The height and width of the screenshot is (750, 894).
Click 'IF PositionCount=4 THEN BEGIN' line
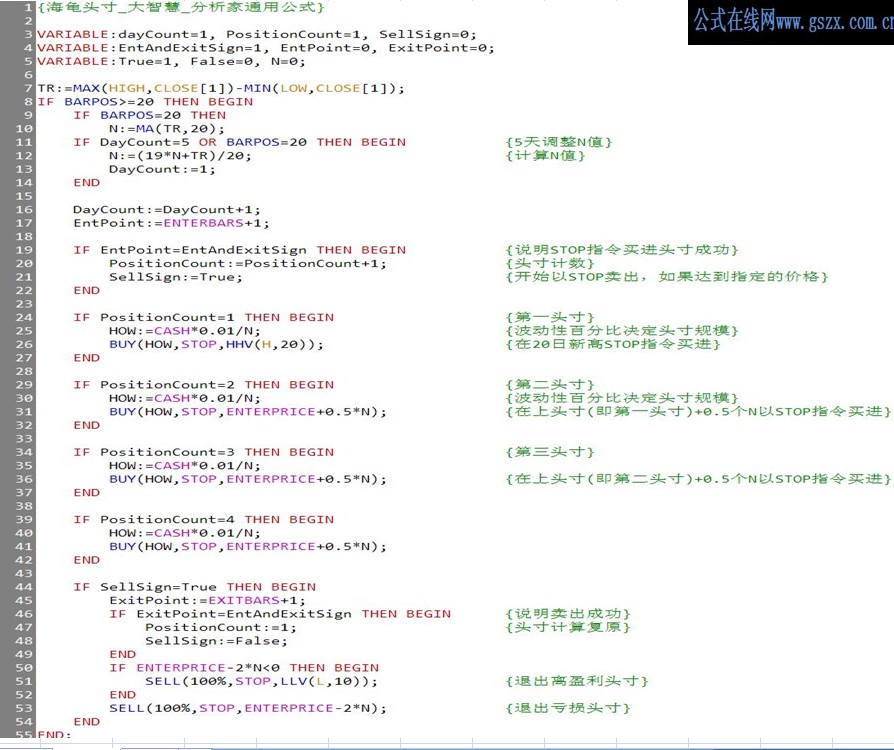[x=204, y=520]
